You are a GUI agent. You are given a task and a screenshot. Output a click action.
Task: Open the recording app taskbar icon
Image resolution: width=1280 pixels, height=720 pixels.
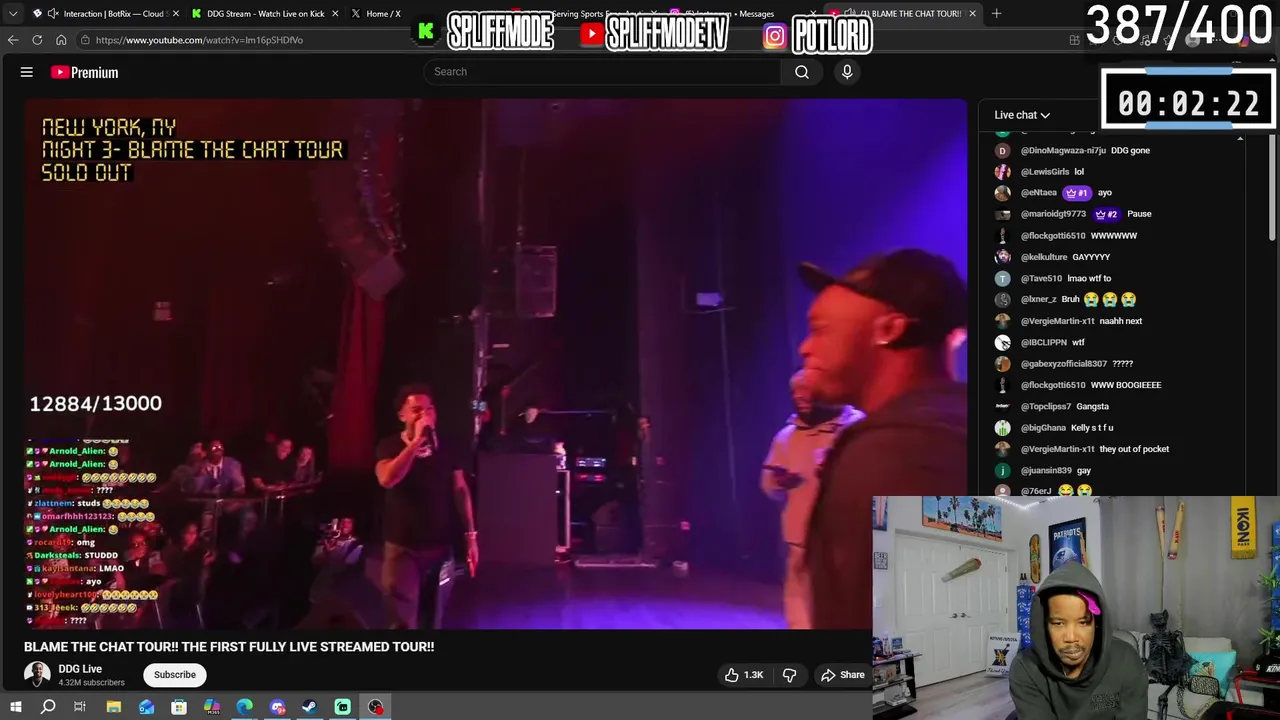[x=375, y=707]
